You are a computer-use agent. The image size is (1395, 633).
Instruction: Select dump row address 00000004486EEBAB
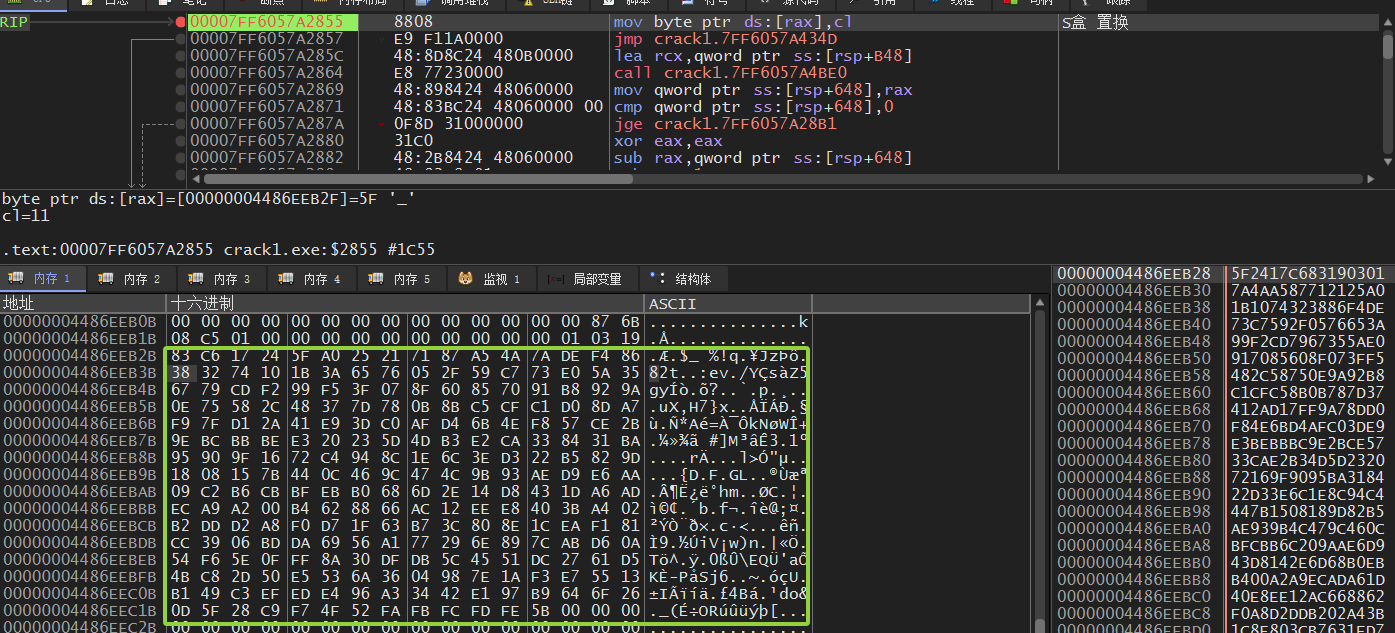point(80,491)
